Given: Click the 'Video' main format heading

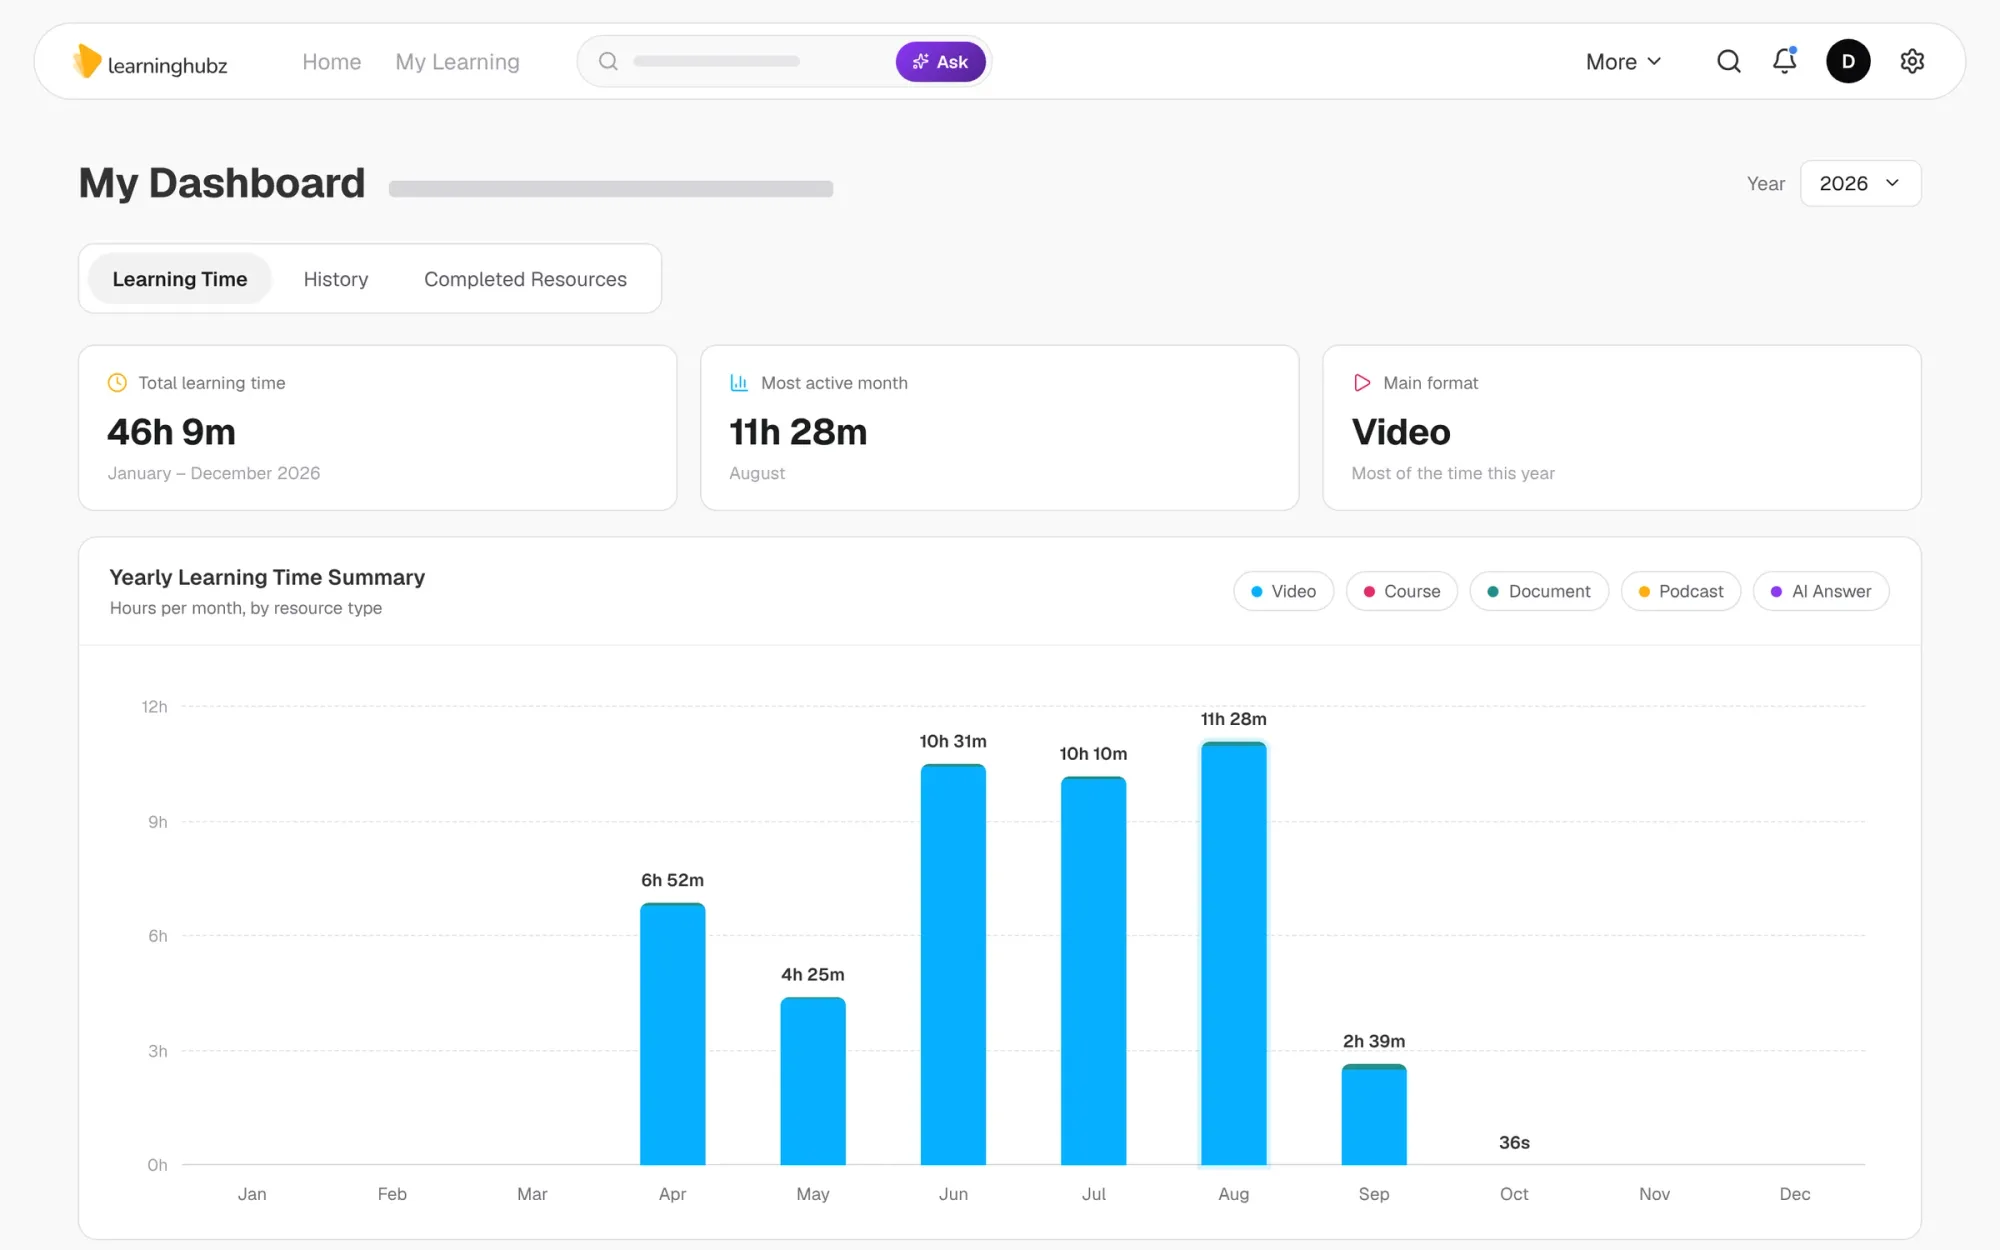Looking at the screenshot, I should [x=1401, y=432].
